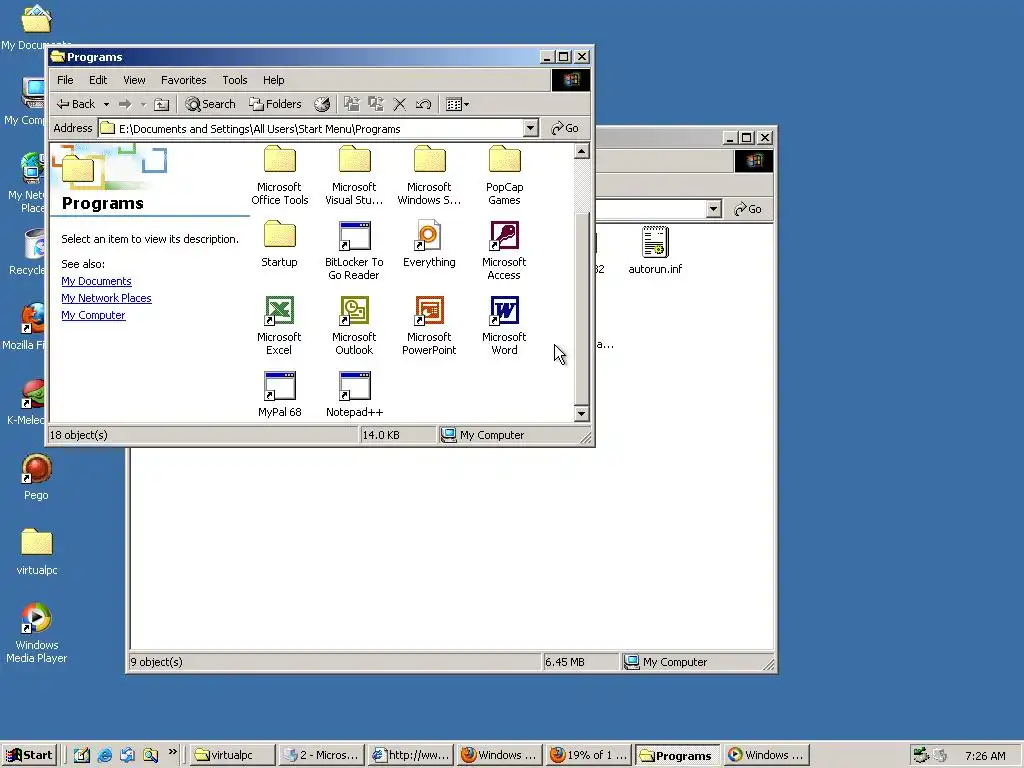Select the Microsoft Excel shortcut
Viewport: 1024px width, 768px height.
pos(280,325)
